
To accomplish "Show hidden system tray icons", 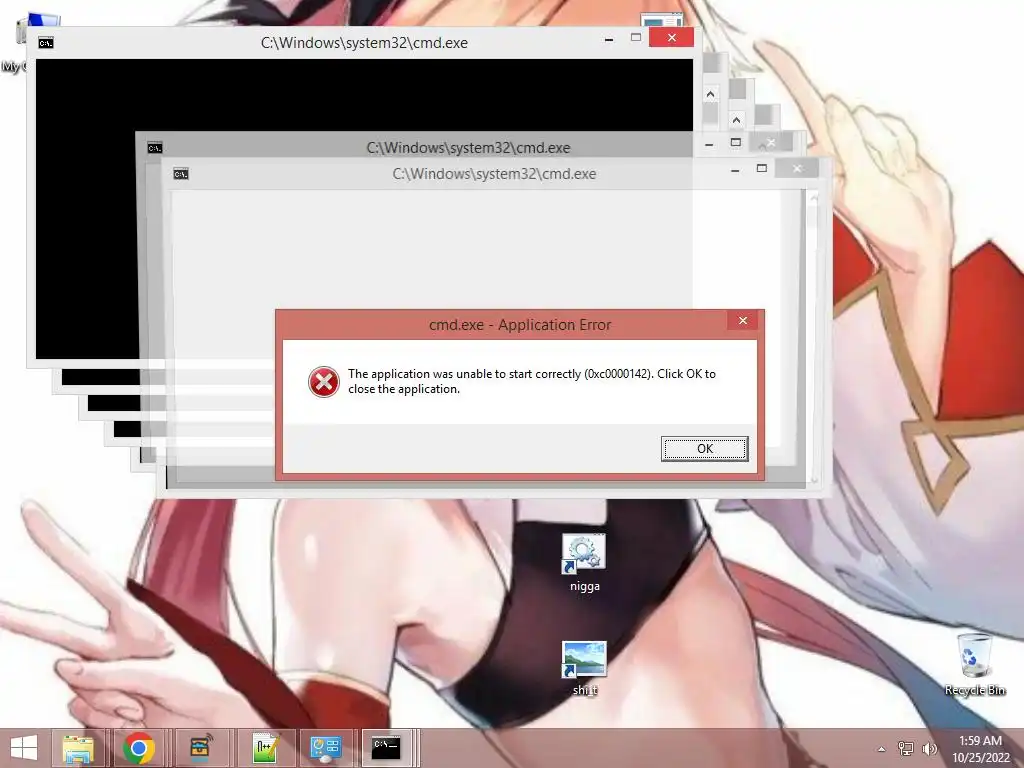I will click(882, 749).
